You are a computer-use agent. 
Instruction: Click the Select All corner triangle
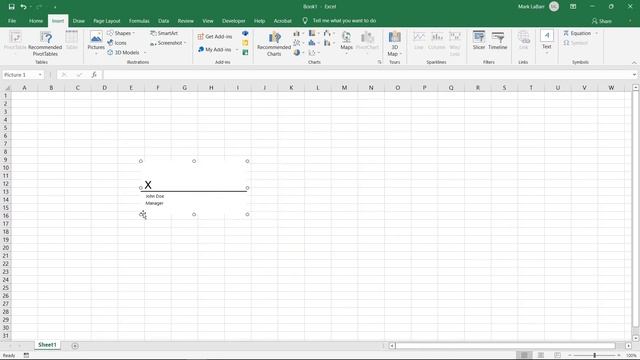point(7,88)
